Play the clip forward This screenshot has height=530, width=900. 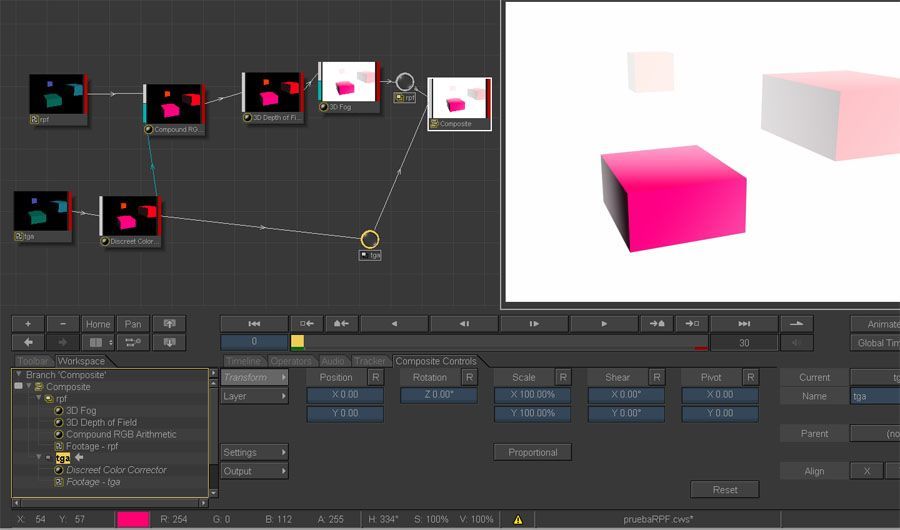click(604, 324)
